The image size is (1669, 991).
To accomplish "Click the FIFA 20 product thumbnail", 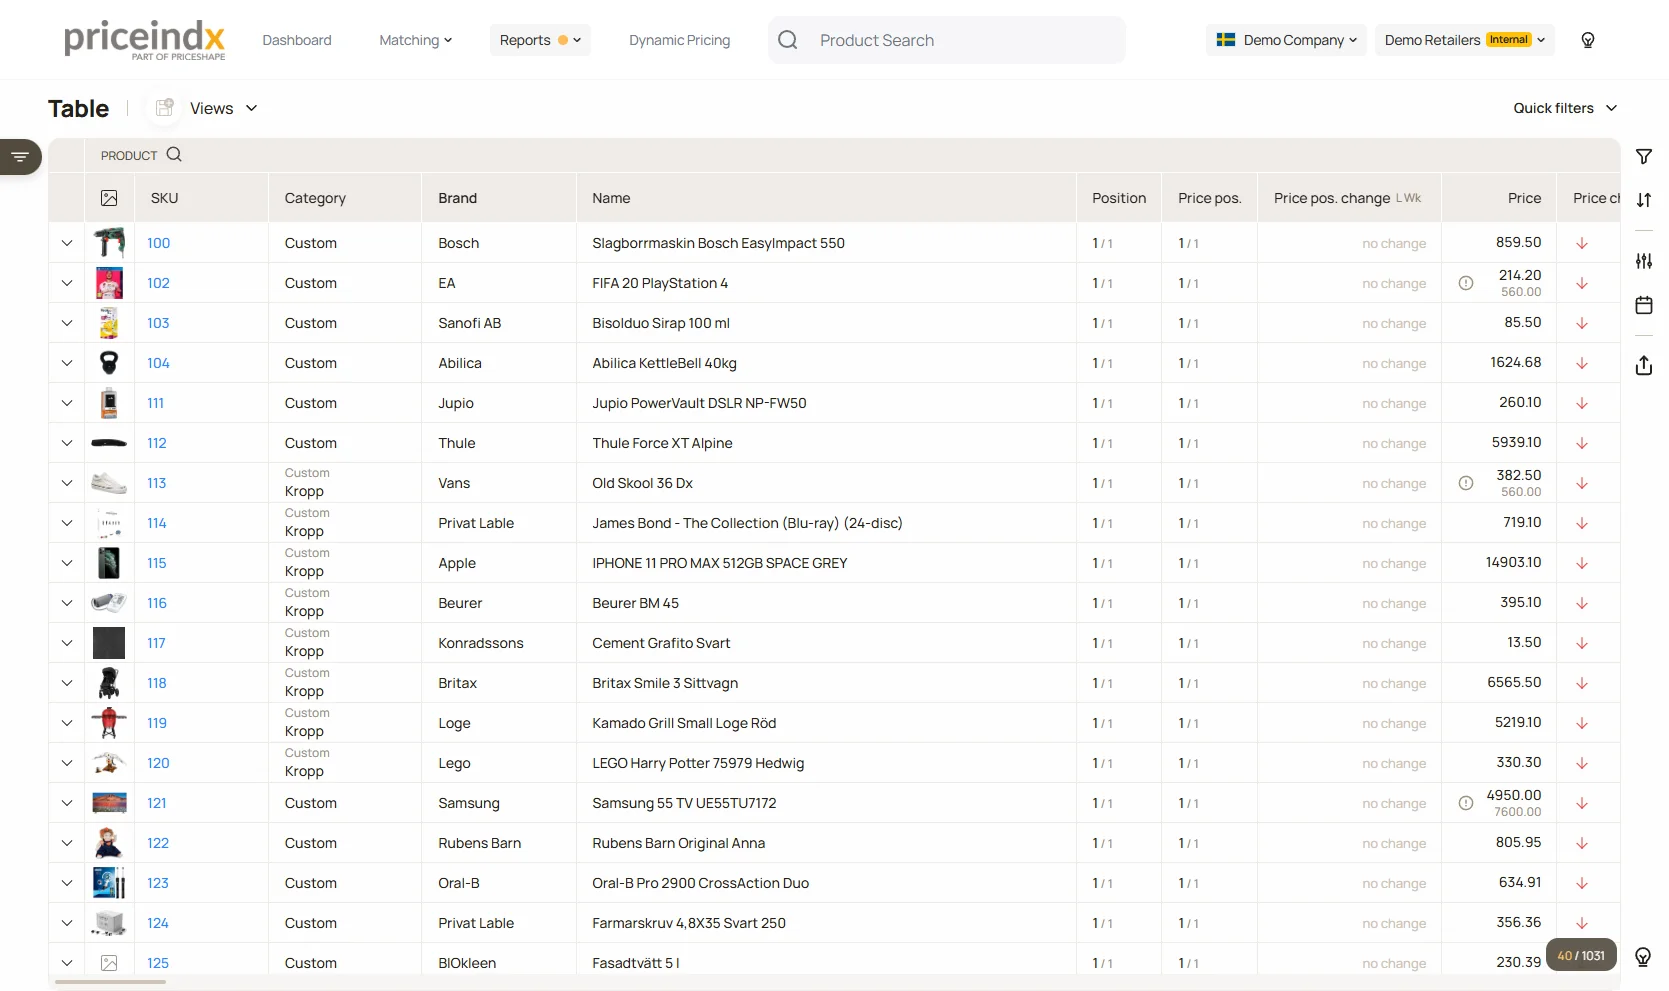I will point(109,283).
